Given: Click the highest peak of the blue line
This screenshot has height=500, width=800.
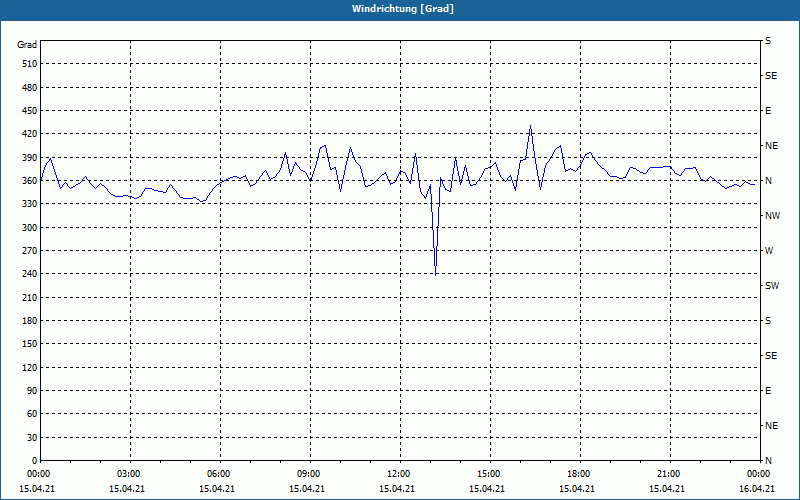Looking at the screenshot, I should coord(531,126).
